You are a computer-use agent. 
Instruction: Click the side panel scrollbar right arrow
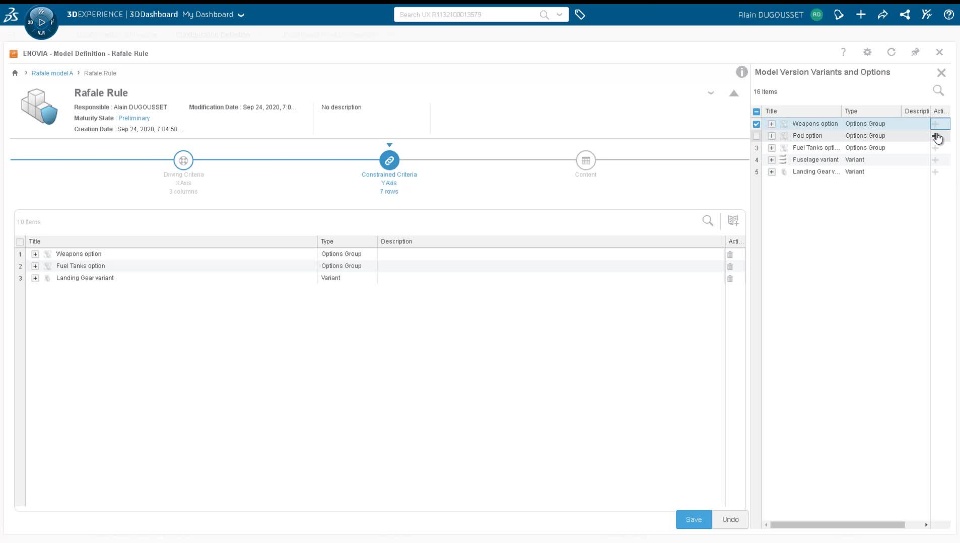pyautogui.click(x=926, y=525)
